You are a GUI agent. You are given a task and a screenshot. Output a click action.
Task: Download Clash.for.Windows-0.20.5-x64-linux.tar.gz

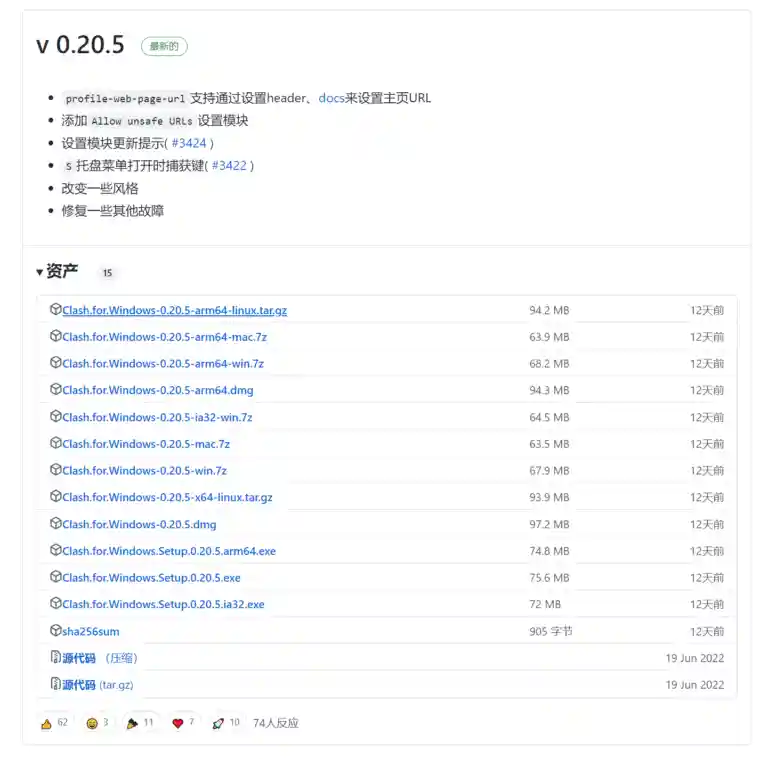click(167, 498)
